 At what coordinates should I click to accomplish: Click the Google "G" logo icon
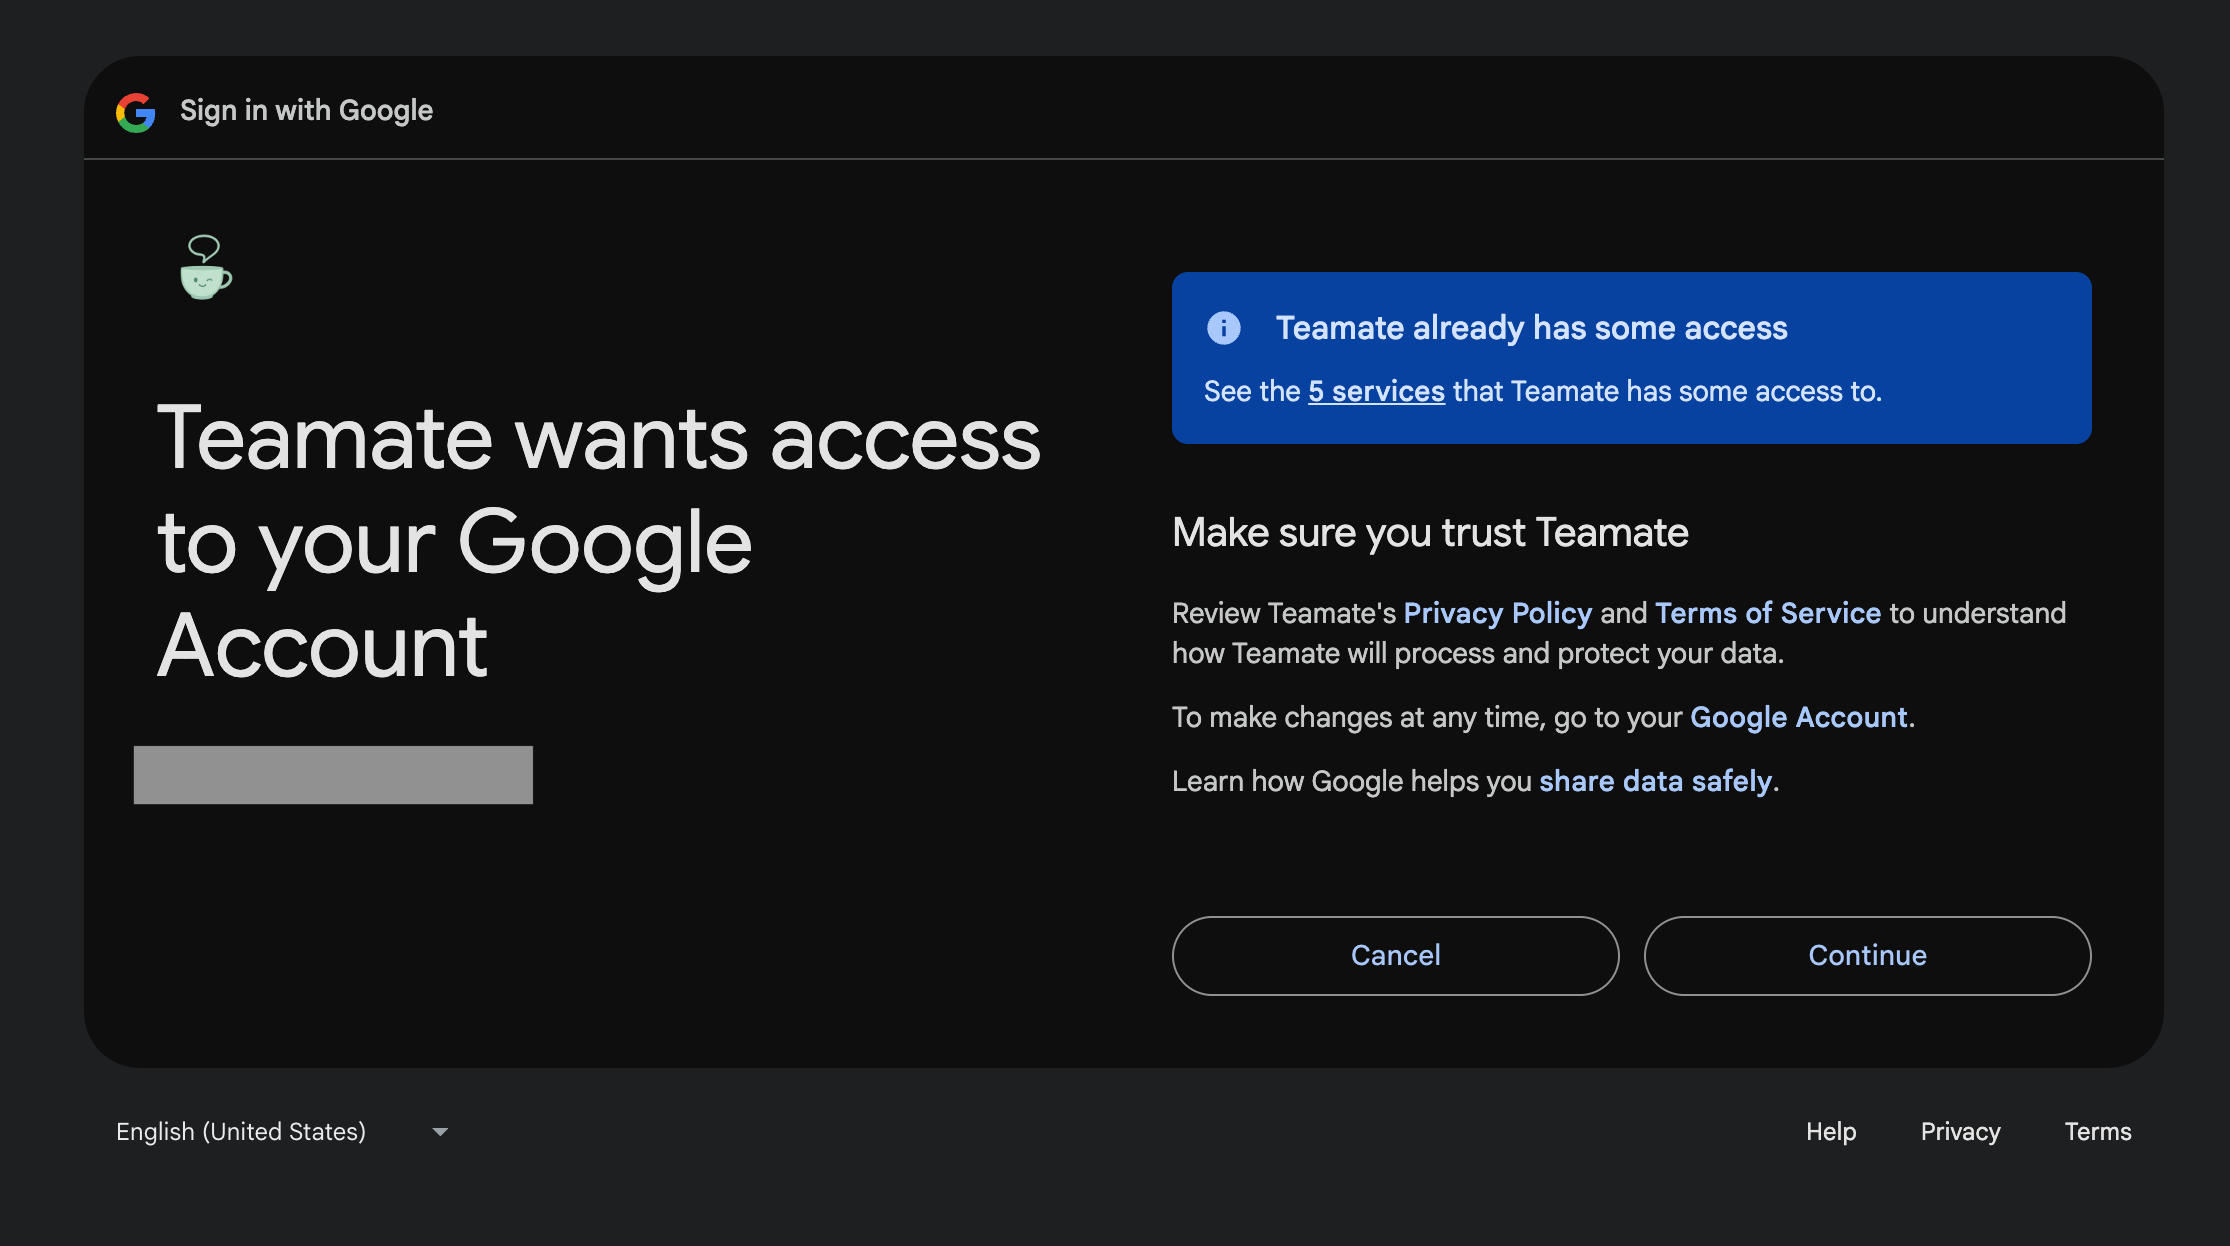136,113
